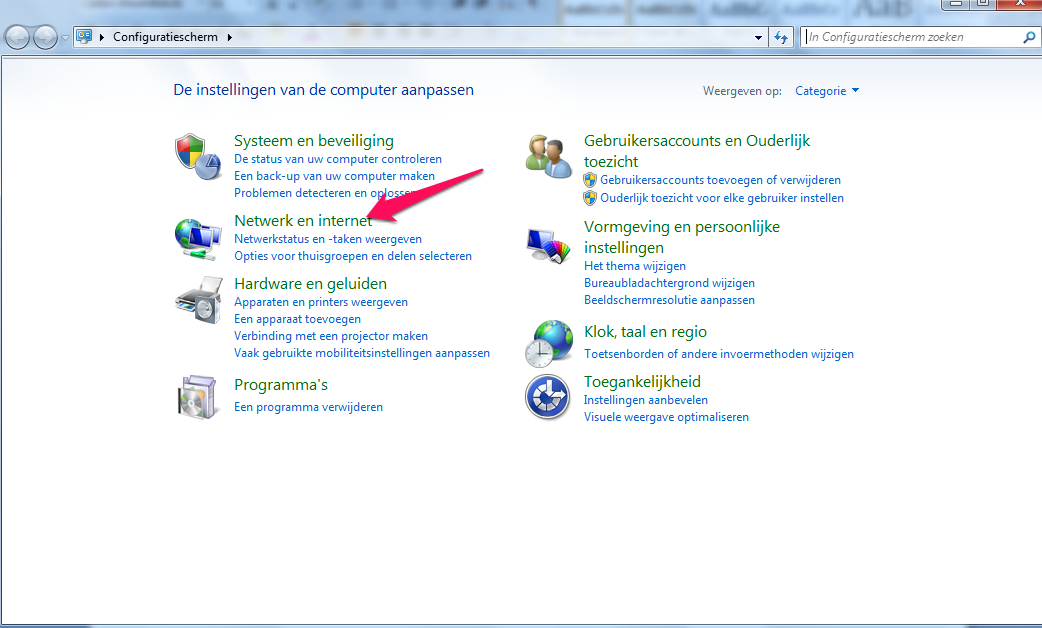This screenshot has height=628, width=1042.
Task: Open Apparaten en printers weergeven
Action: click(x=321, y=302)
